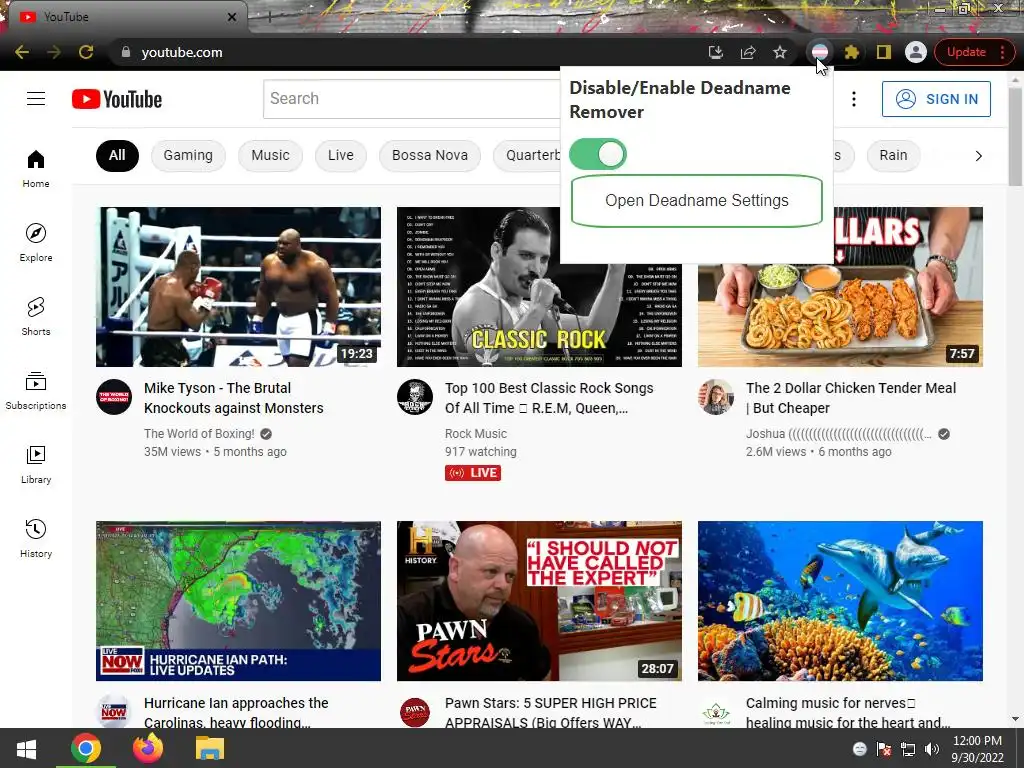The width and height of the screenshot is (1024, 768).
Task: Open the taskbar clock and date
Action: click(977, 748)
